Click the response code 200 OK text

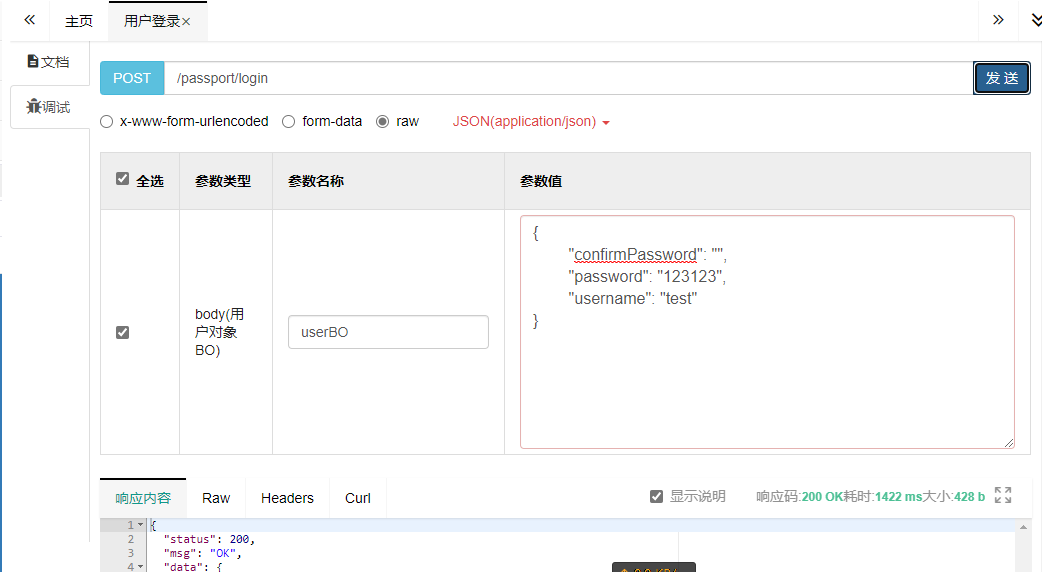[x=822, y=497]
